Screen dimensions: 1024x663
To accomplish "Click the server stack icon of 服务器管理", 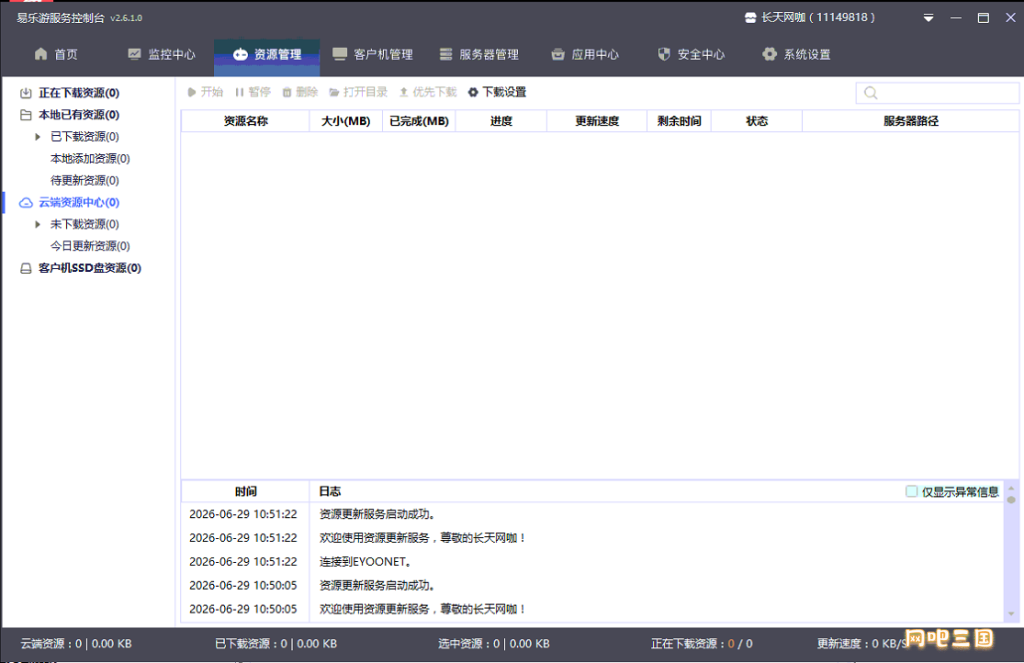I will (x=445, y=54).
